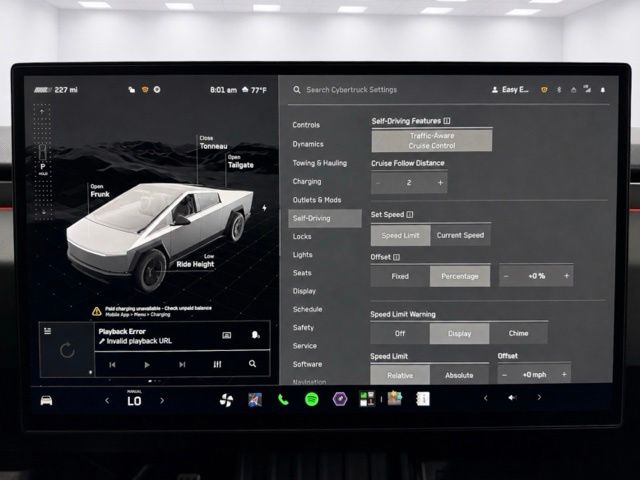The height and width of the screenshot is (480, 640).
Task: Open the Dynamics settings menu
Action: point(308,144)
